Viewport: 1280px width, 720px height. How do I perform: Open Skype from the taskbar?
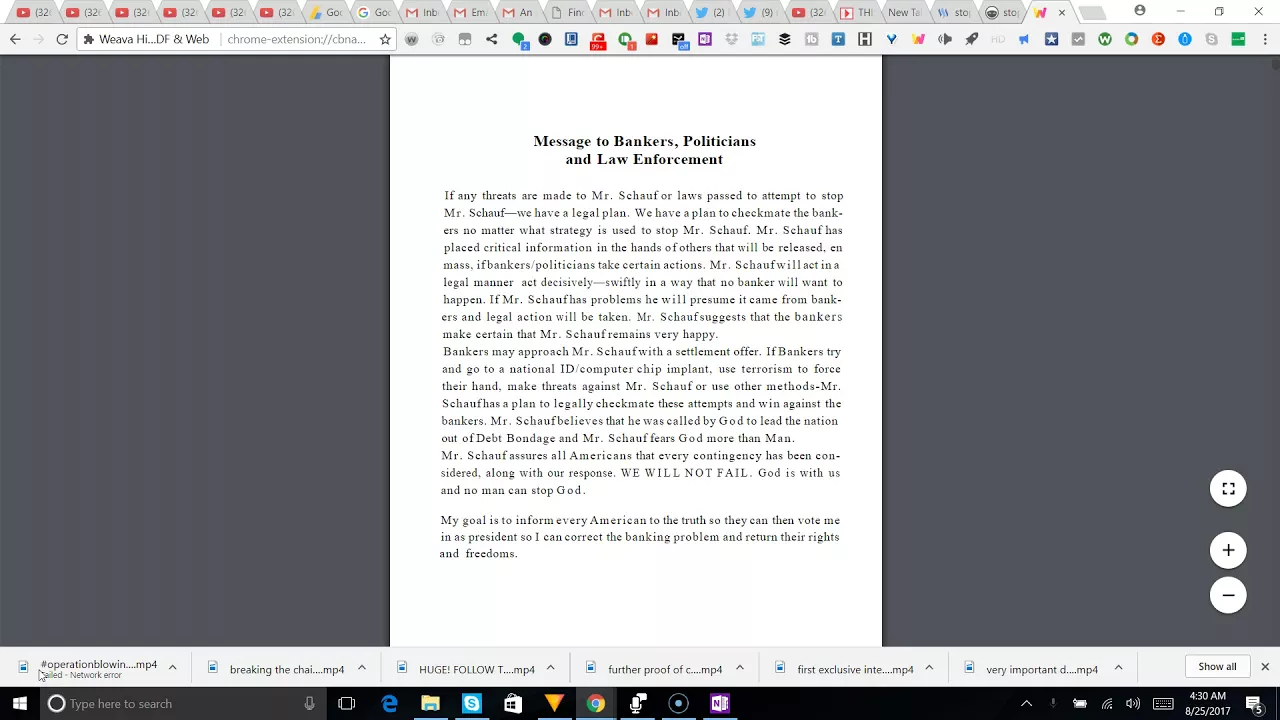click(471, 703)
